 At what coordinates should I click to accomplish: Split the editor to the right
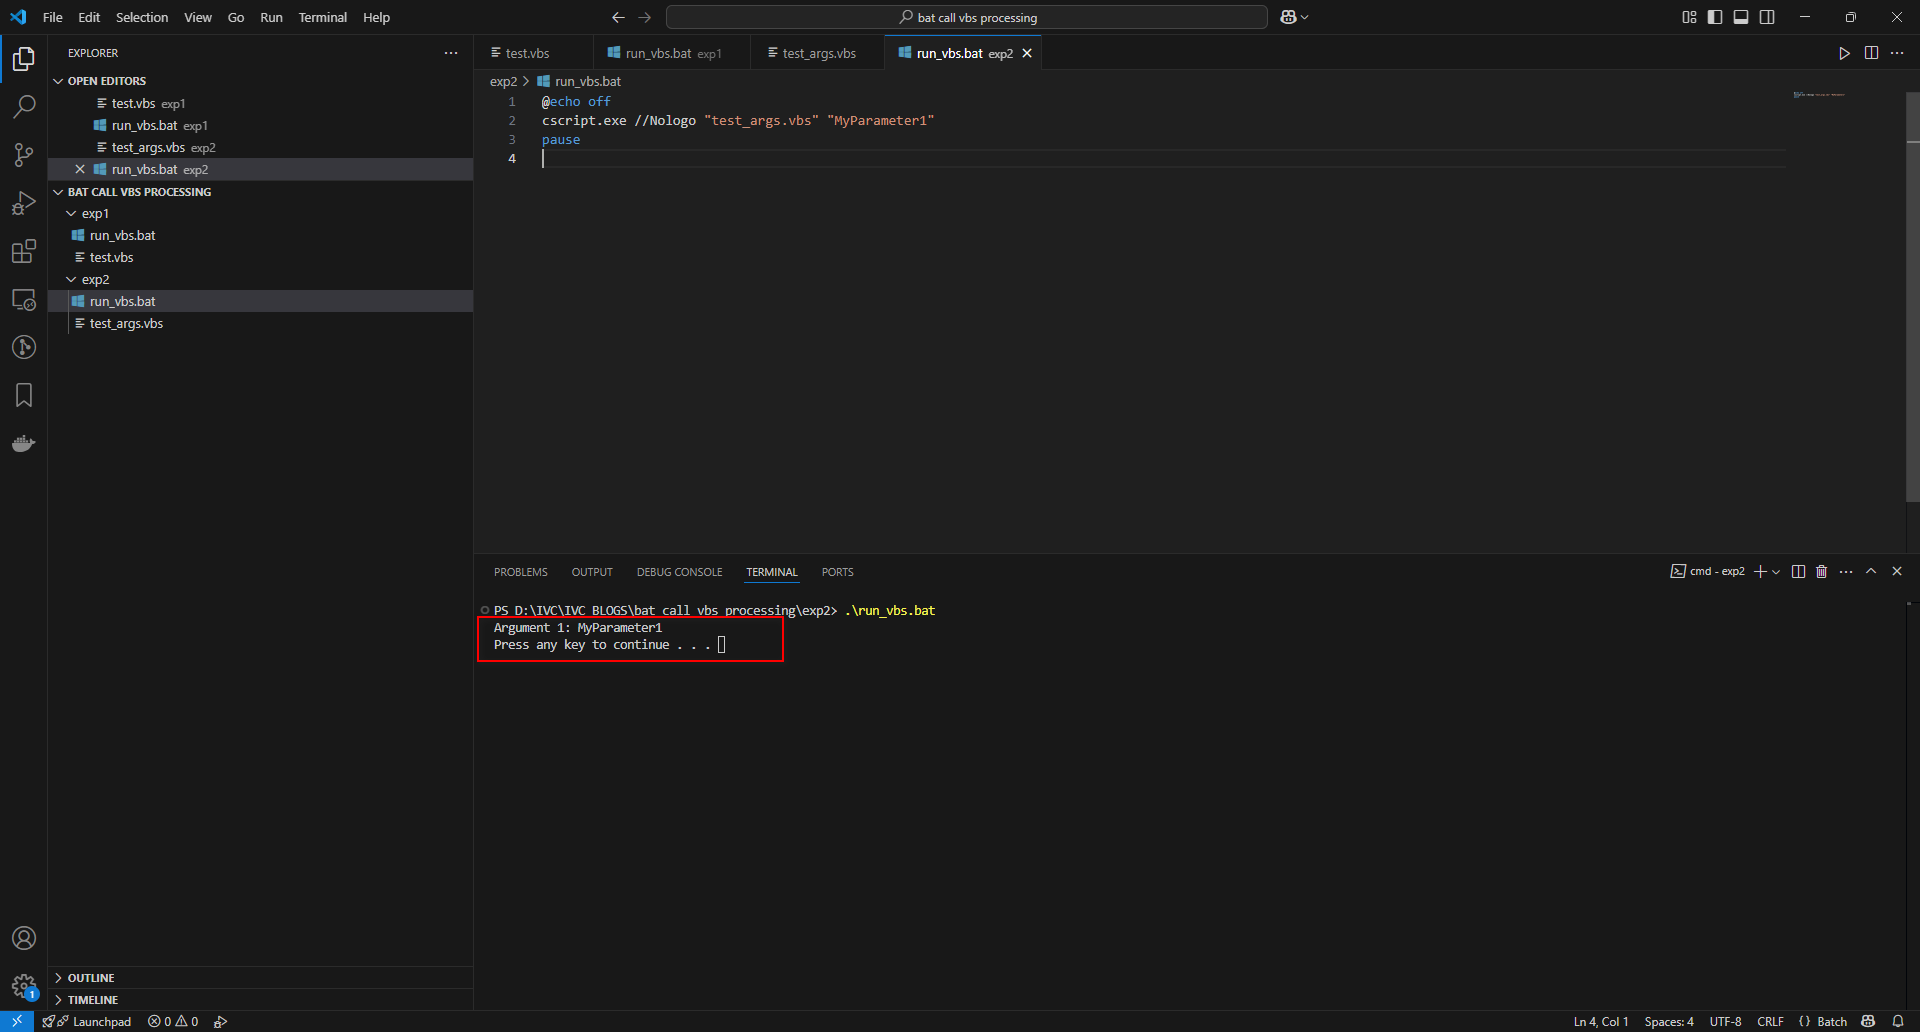[x=1871, y=53]
